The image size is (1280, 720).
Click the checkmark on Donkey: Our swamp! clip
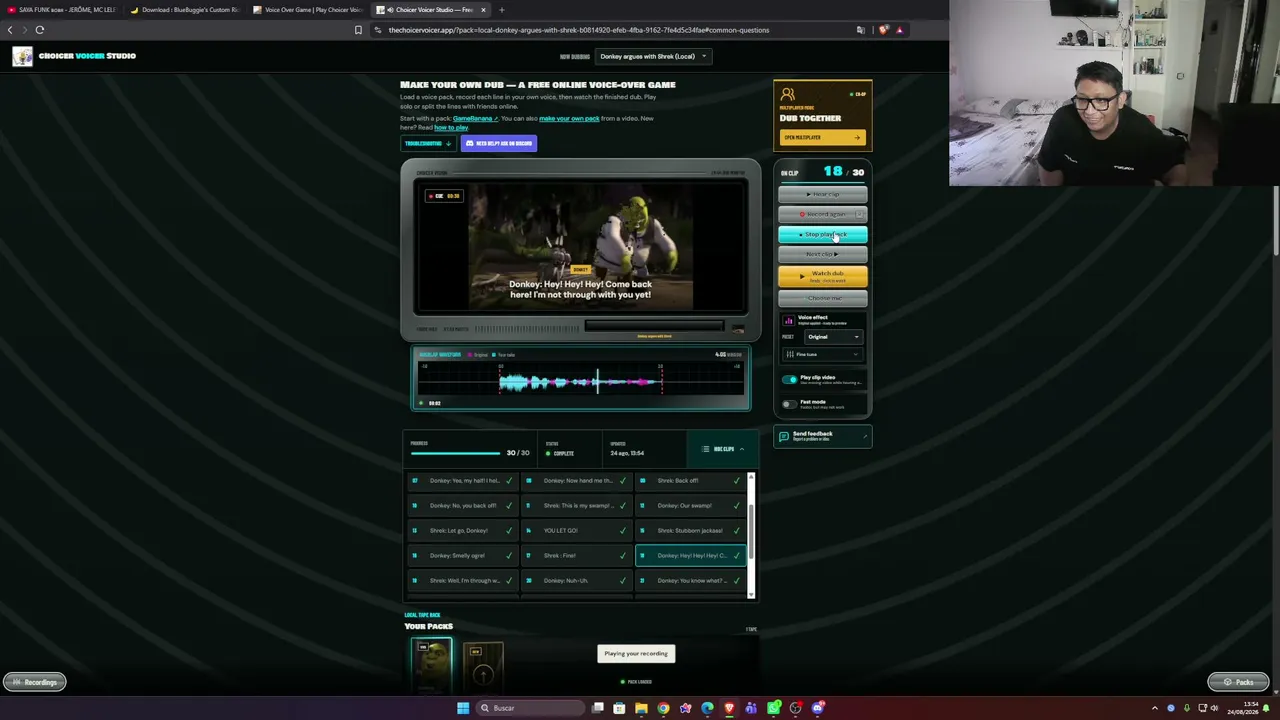[737, 506]
